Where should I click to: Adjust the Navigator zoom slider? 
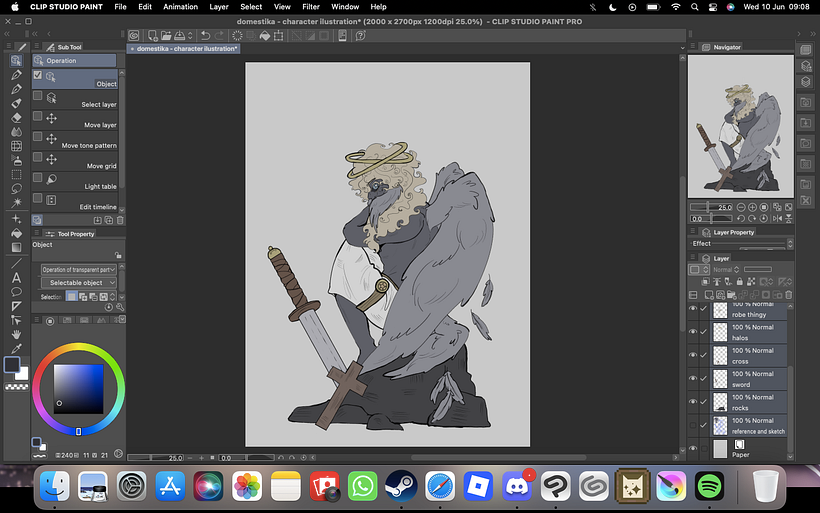coord(711,207)
